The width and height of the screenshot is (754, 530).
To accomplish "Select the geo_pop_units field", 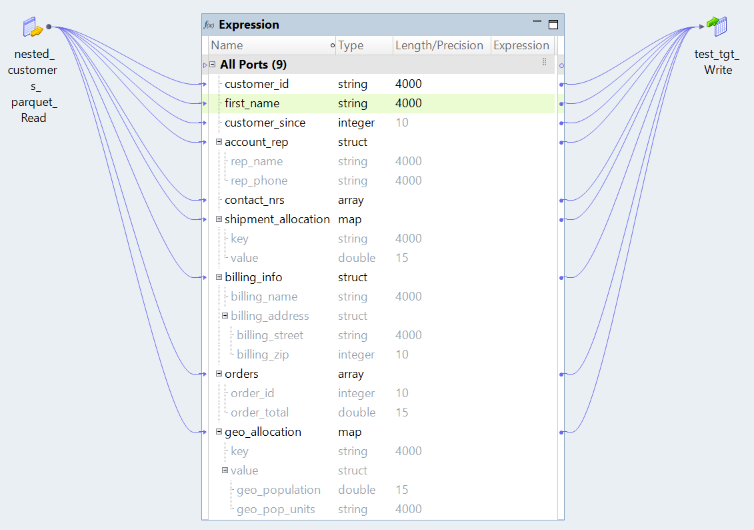I will [x=276, y=509].
